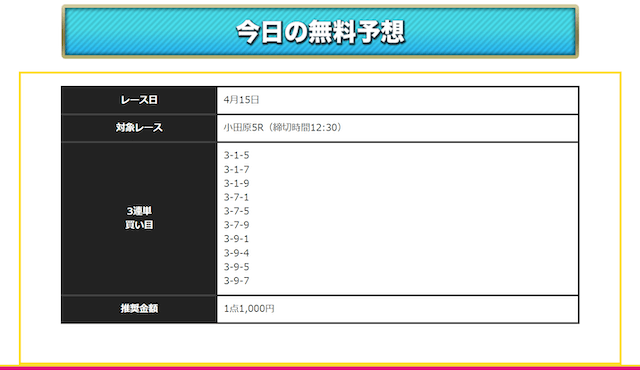Screen dimensions: 640x370
Task: Click the bet combination 3-9-7
Action: pos(236,281)
